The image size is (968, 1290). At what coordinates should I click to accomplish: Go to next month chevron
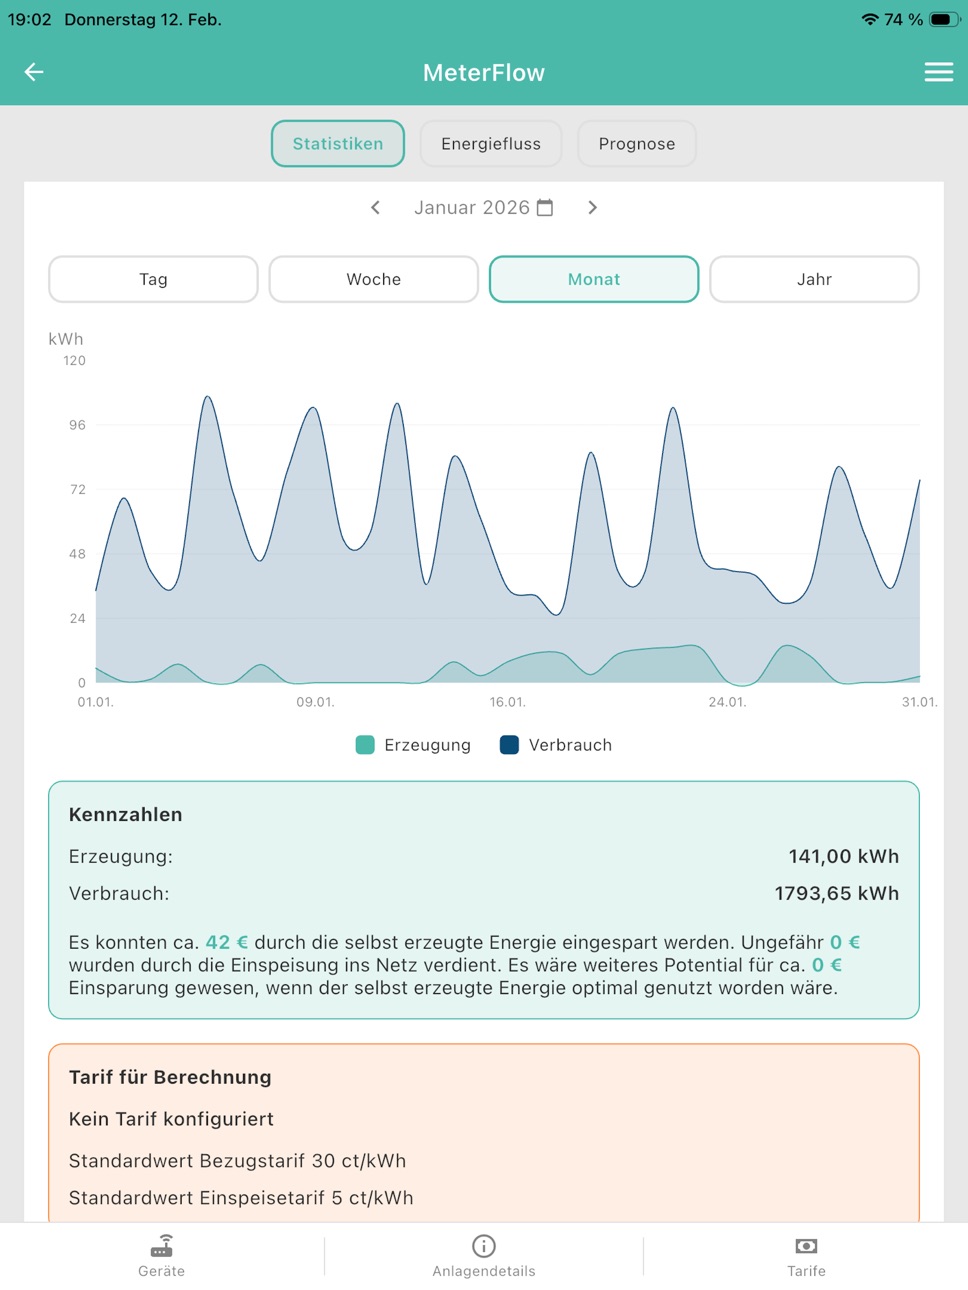[592, 207]
